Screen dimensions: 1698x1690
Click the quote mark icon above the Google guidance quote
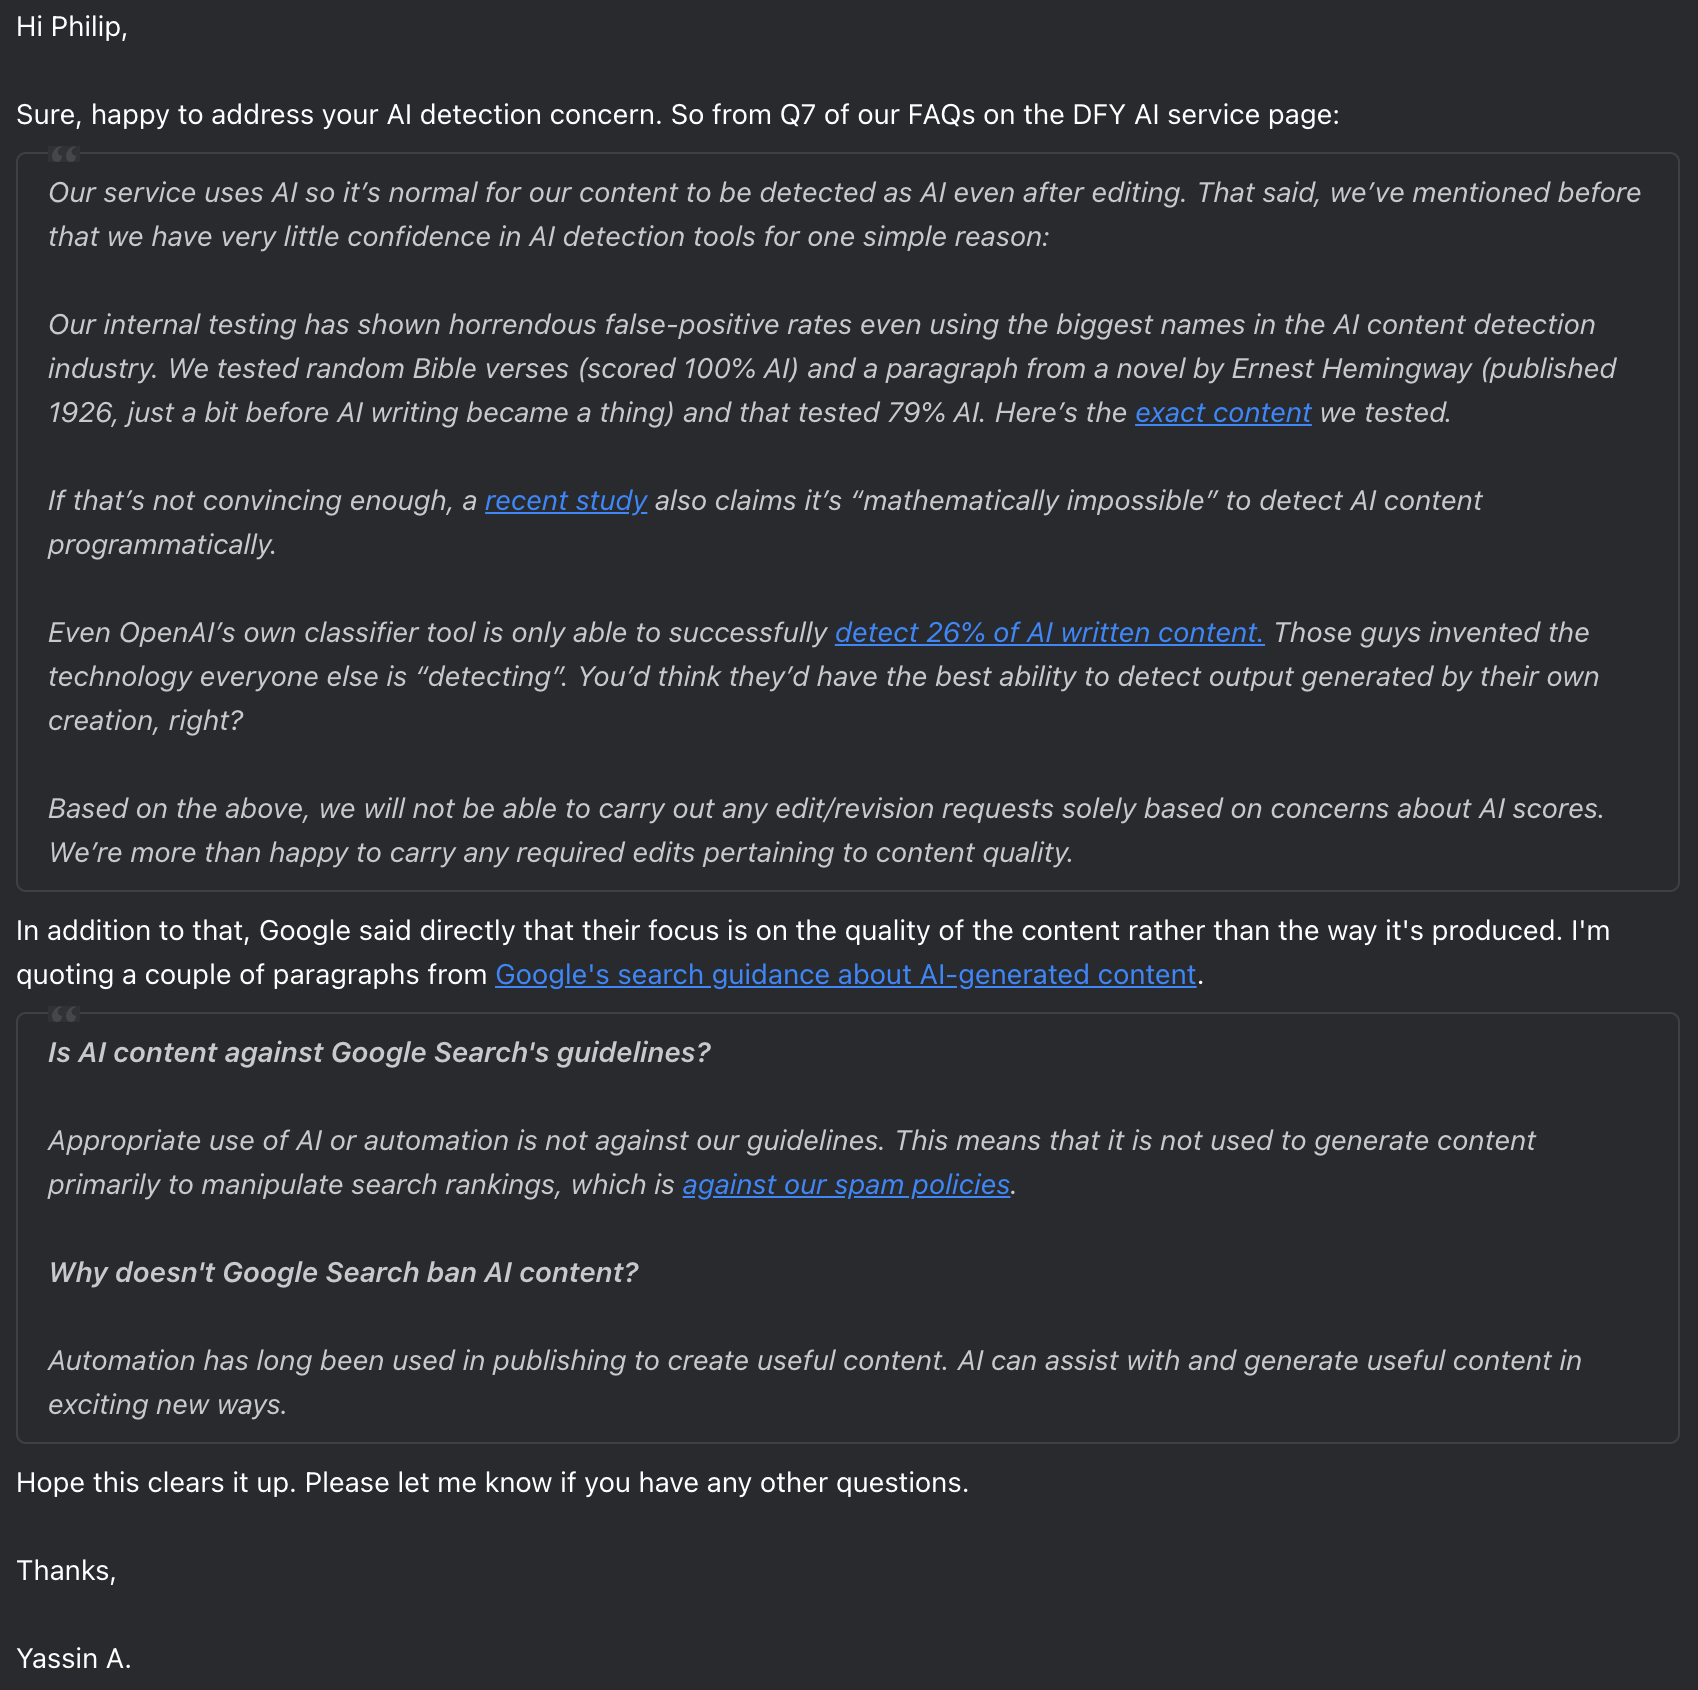pyautogui.click(x=64, y=1015)
